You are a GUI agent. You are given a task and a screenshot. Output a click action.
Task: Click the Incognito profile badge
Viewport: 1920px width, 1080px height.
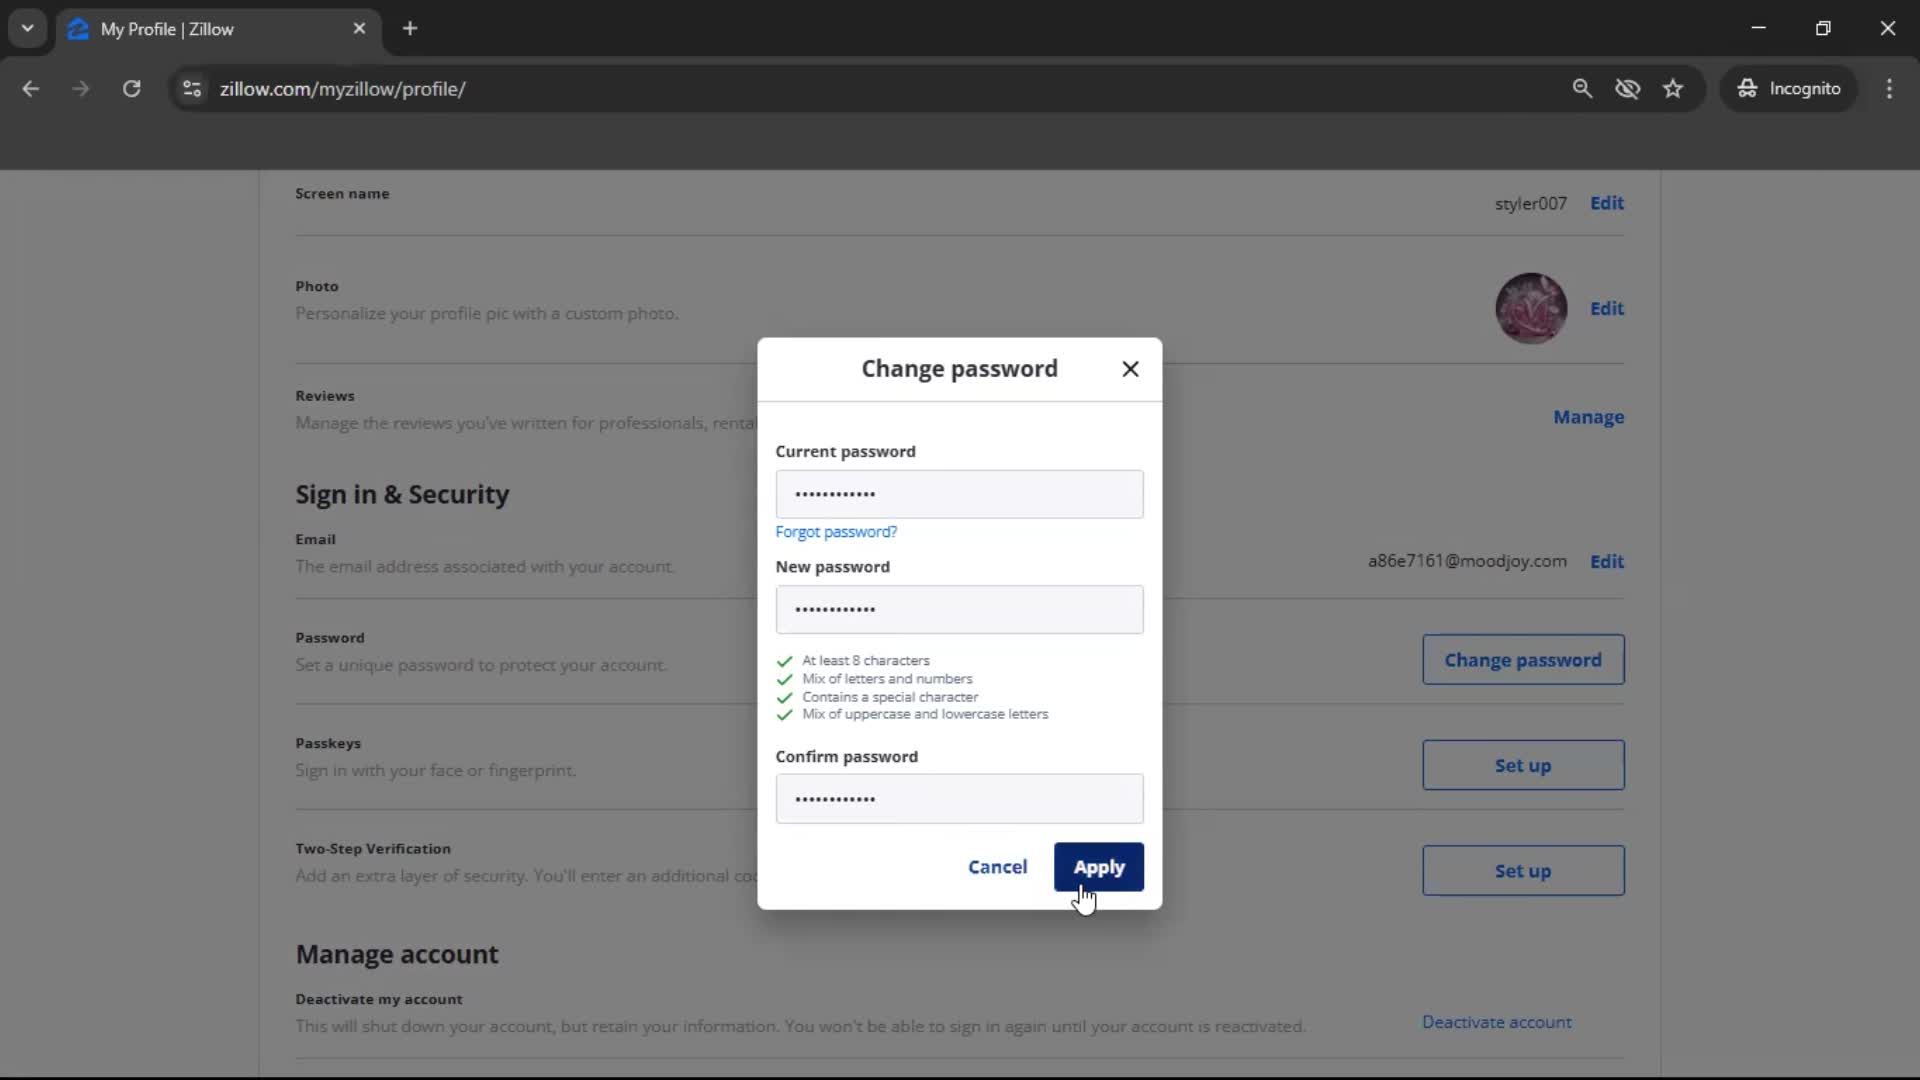1789,88
